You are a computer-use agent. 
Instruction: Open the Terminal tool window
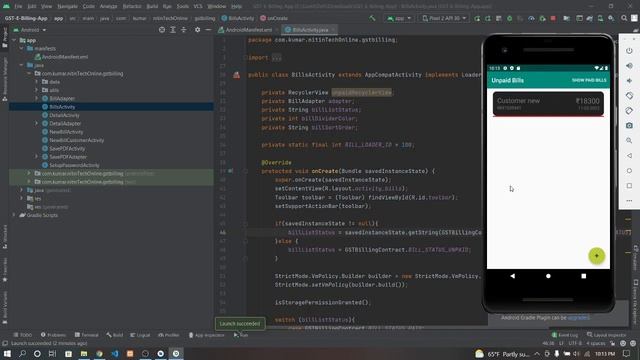pos(87,335)
